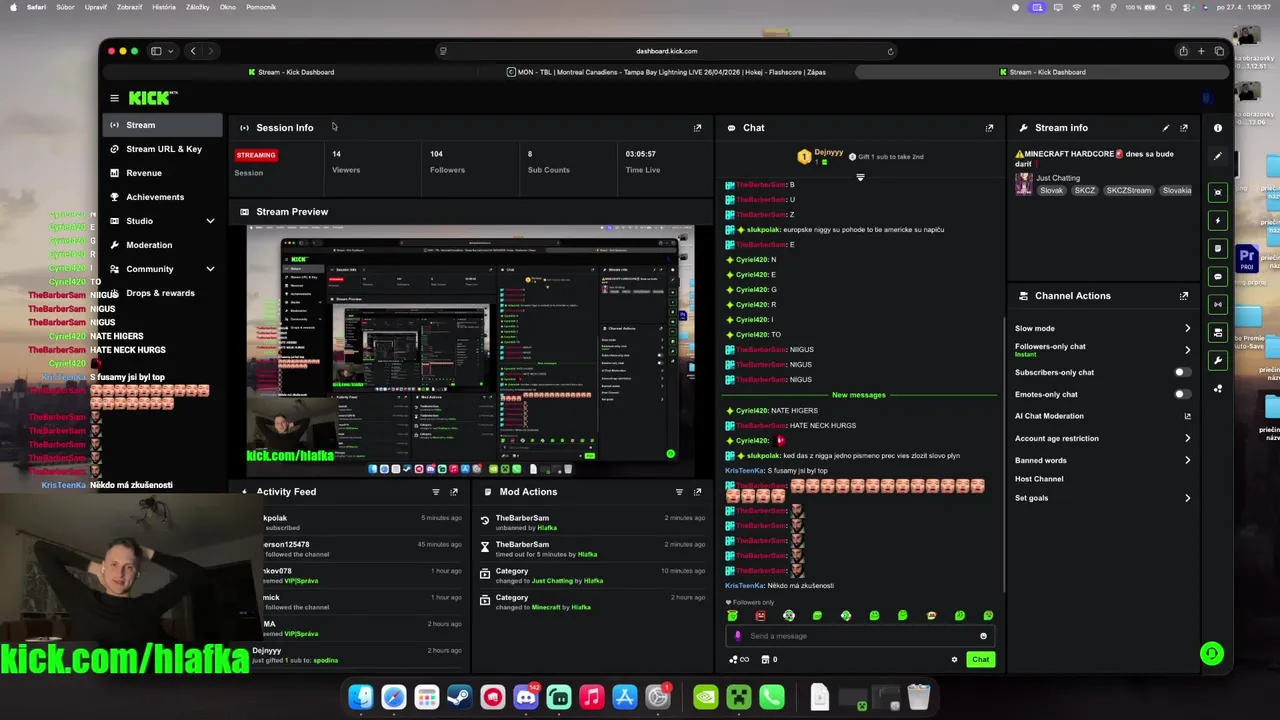Open Stream URL & Key page
The width and height of the screenshot is (1280, 720).
click(x=162, y=149)
